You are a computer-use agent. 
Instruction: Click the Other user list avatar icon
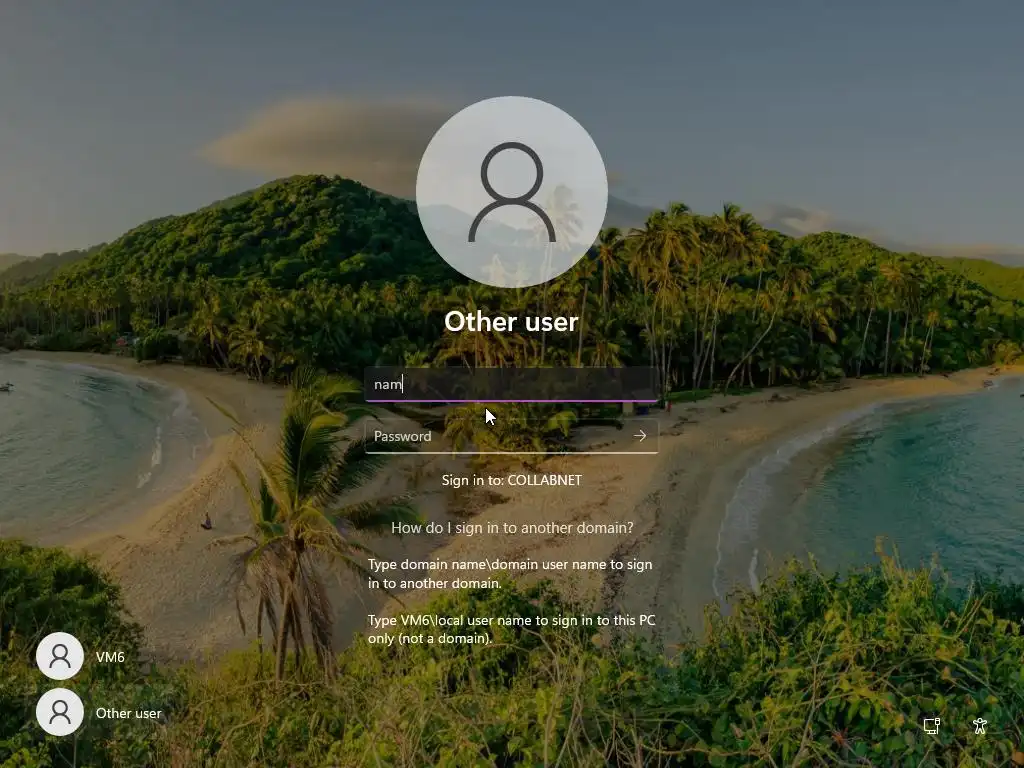tap(60, 712)
